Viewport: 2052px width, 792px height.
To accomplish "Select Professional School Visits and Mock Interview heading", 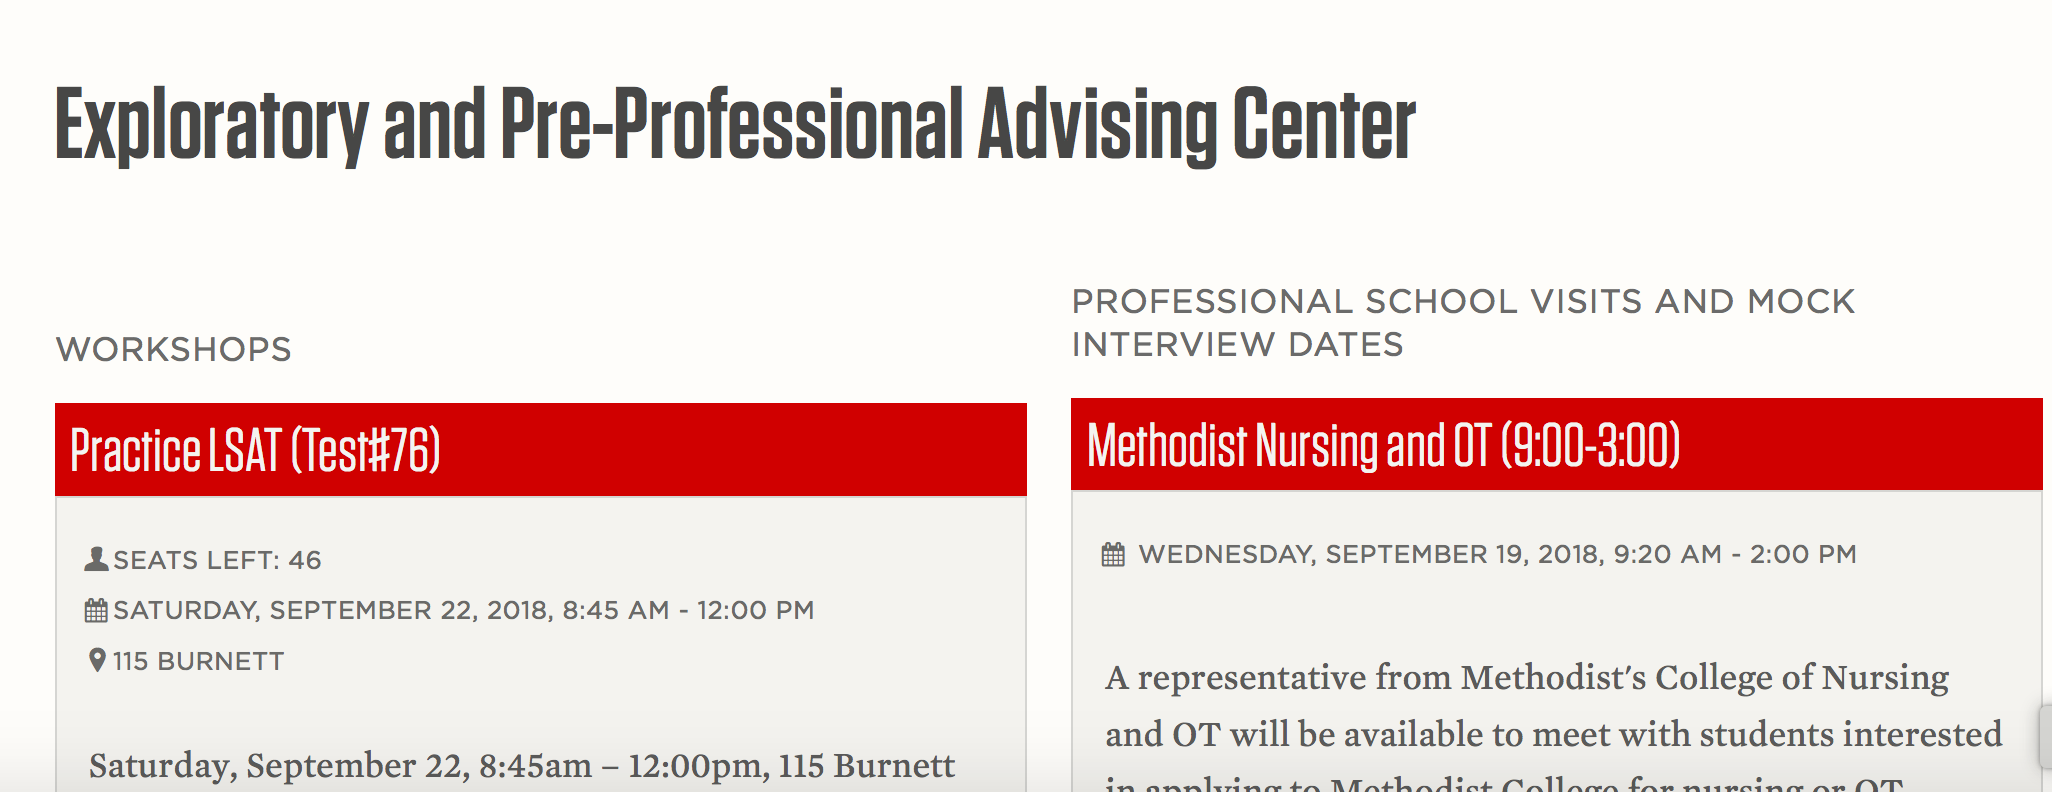I will click(1462, 322).
